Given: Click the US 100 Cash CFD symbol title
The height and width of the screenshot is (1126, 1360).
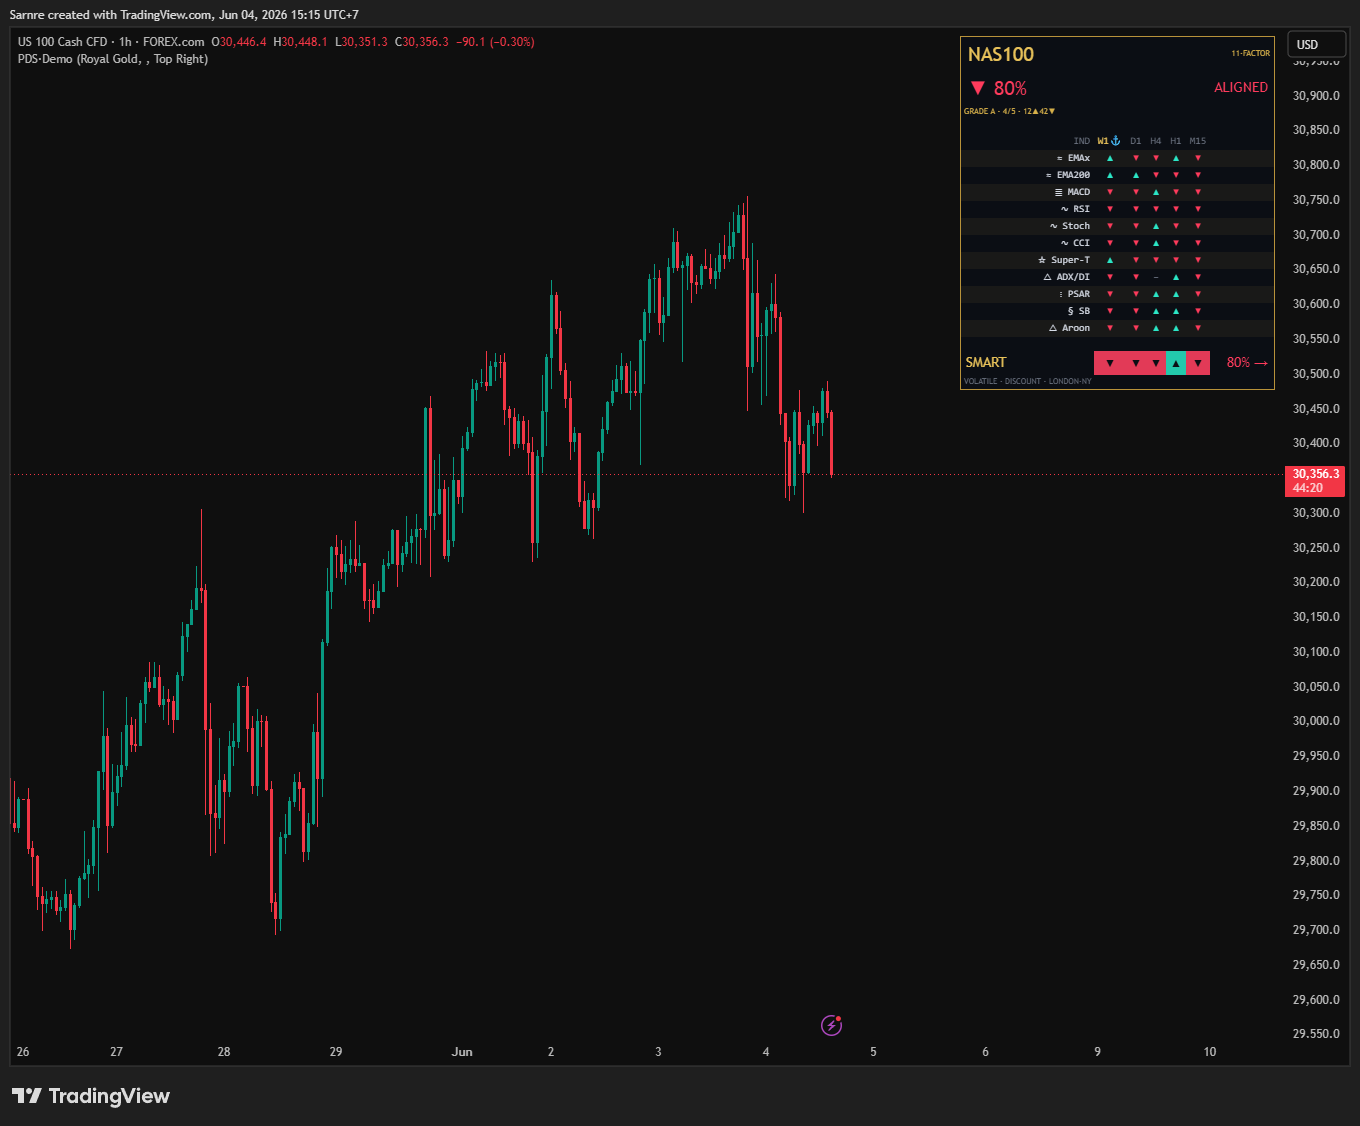Looking at the screenshot, I should (x=62, y=42).
